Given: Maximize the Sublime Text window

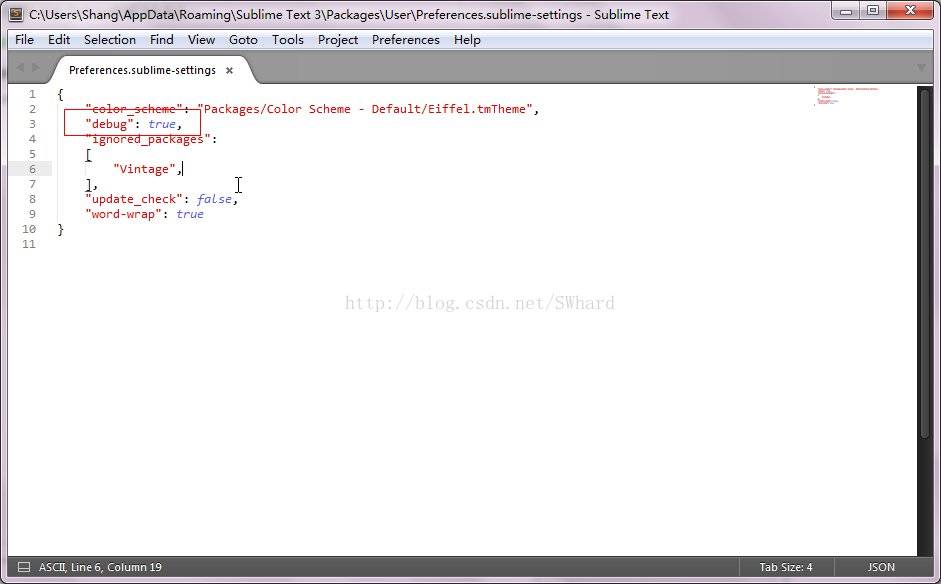Looking at the screenshot, I should tap(873, 11).
